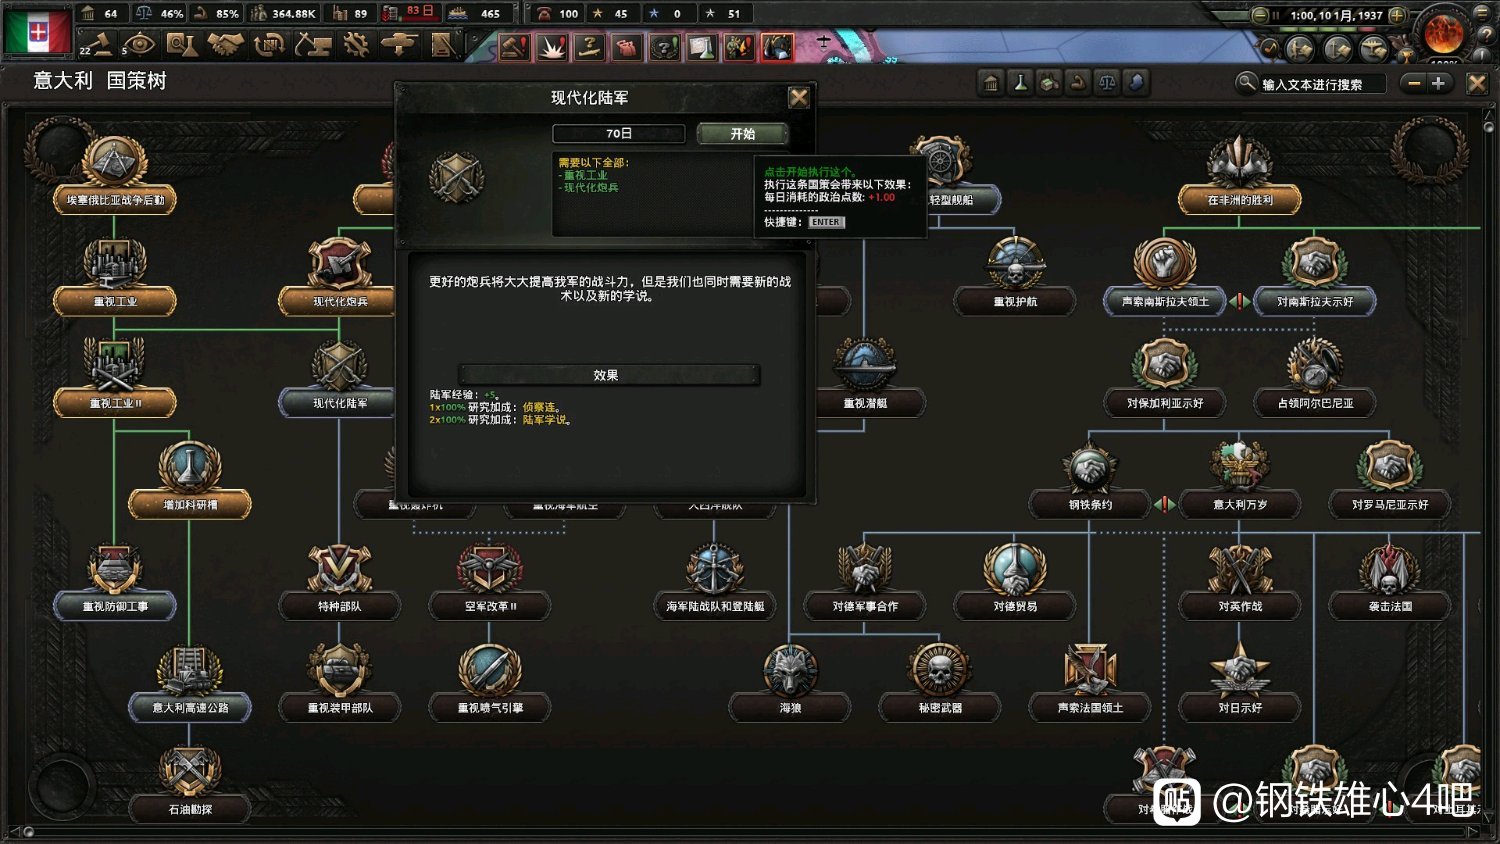This screenshot has width=1500, height=844.
Task: Toggle the industry focus filter
Action: pyautogui.click(x=1049, y=83)
